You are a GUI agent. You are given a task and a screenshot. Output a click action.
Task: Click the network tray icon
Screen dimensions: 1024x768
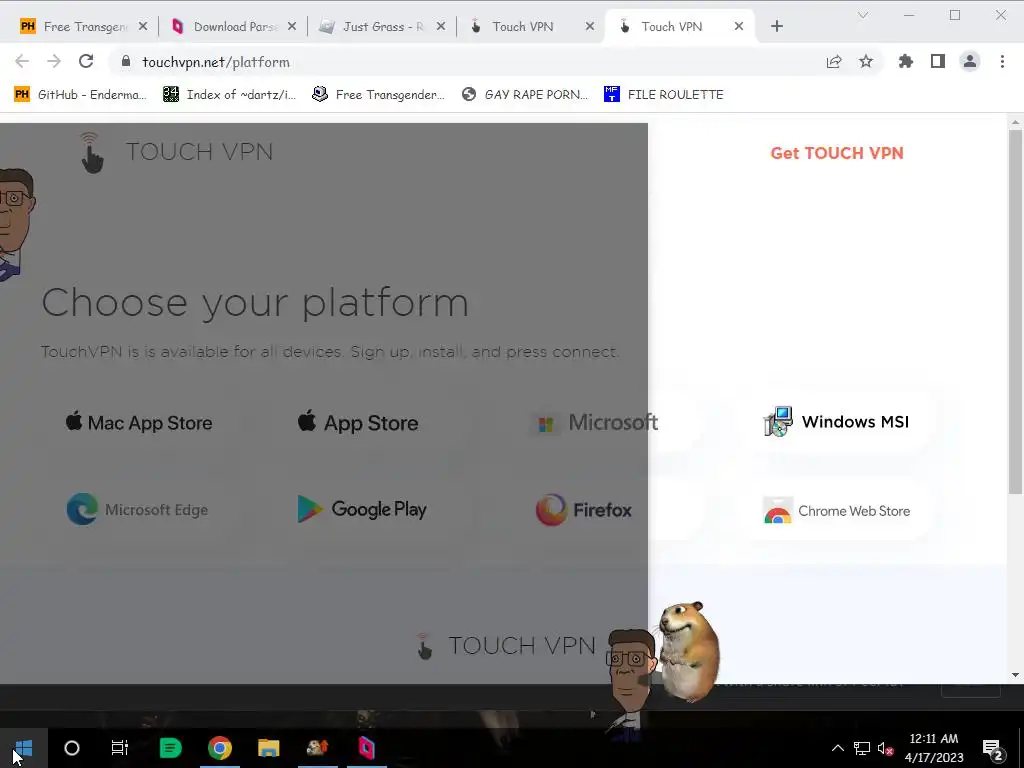[861, 748]
